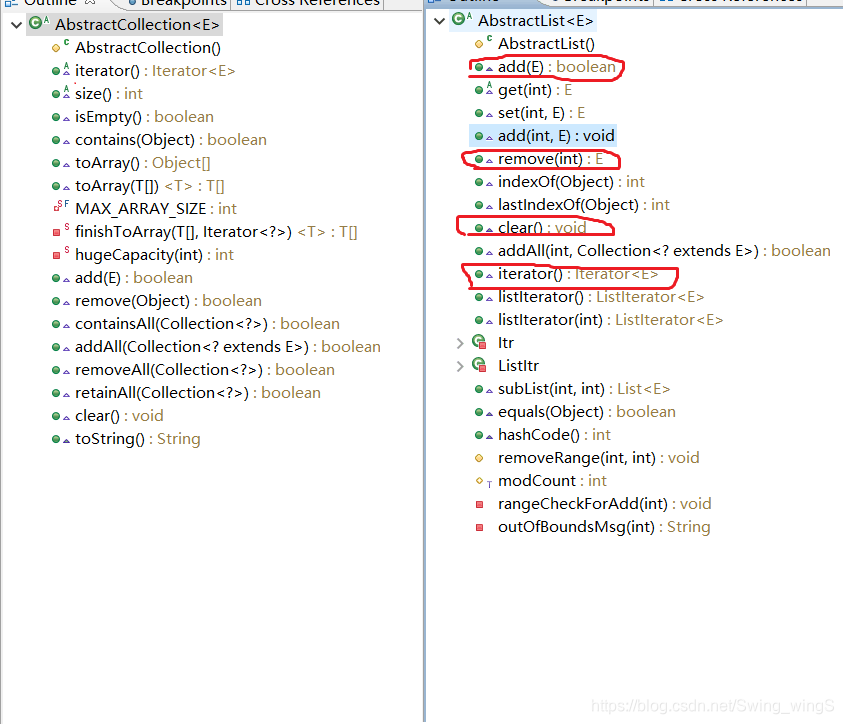The image size is (844, 724).
Task: Select add(E) in AbstractCollection outline
Action: tap(133, 278)
